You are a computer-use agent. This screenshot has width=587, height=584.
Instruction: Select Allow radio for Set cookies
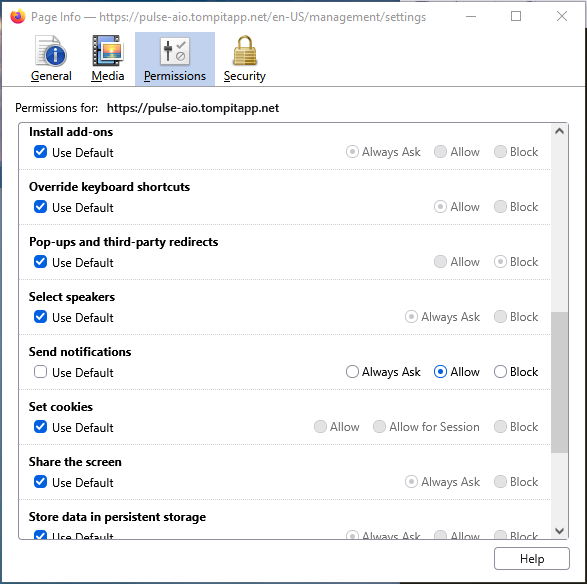[x=320, y=427]
